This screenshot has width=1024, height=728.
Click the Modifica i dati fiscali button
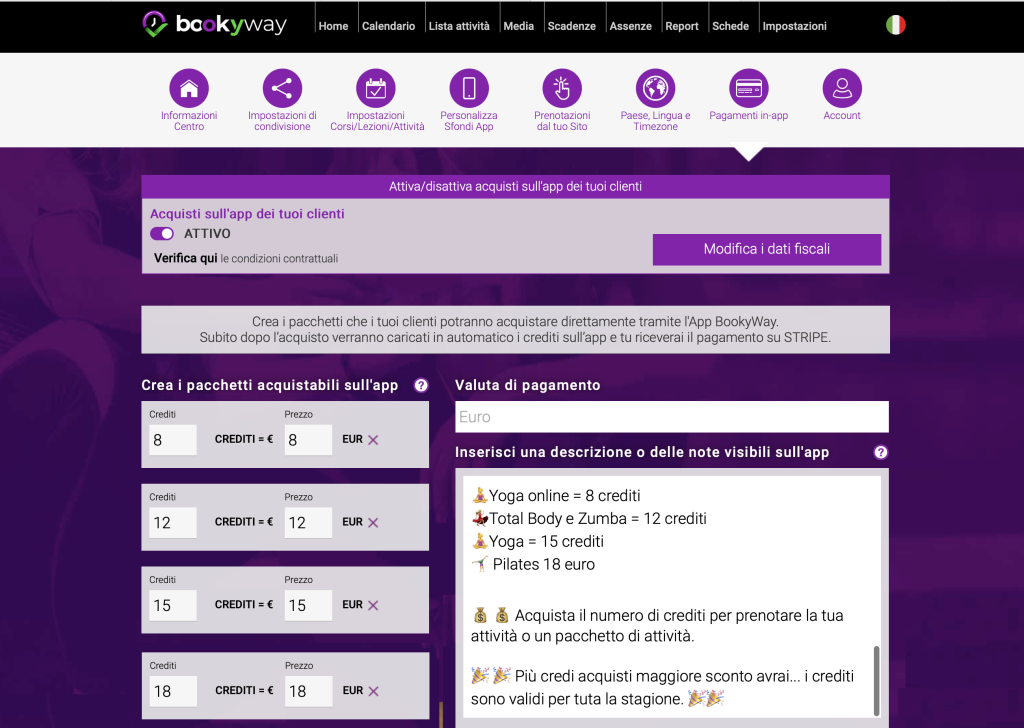[767, 249]
